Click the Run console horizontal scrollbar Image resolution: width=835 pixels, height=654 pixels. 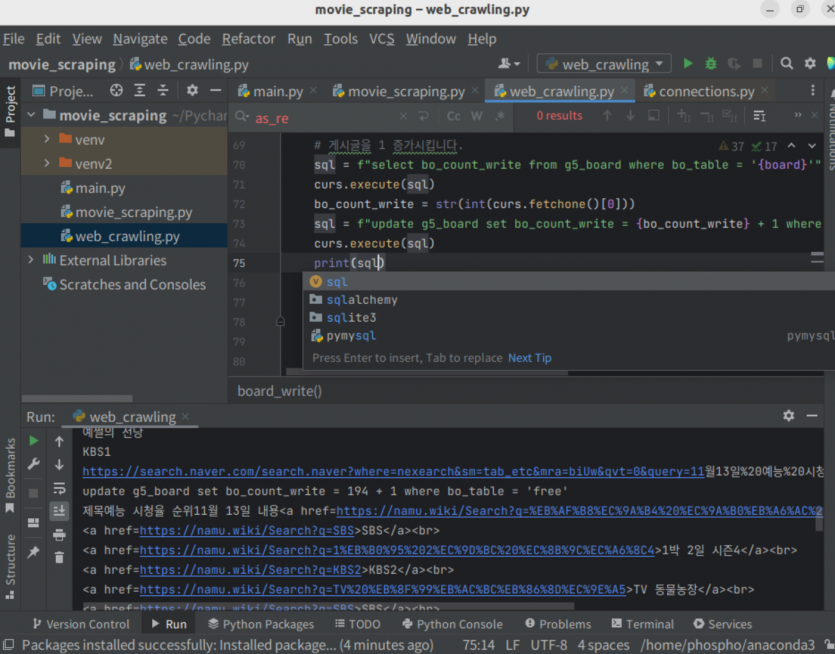[x=329, y=606]
